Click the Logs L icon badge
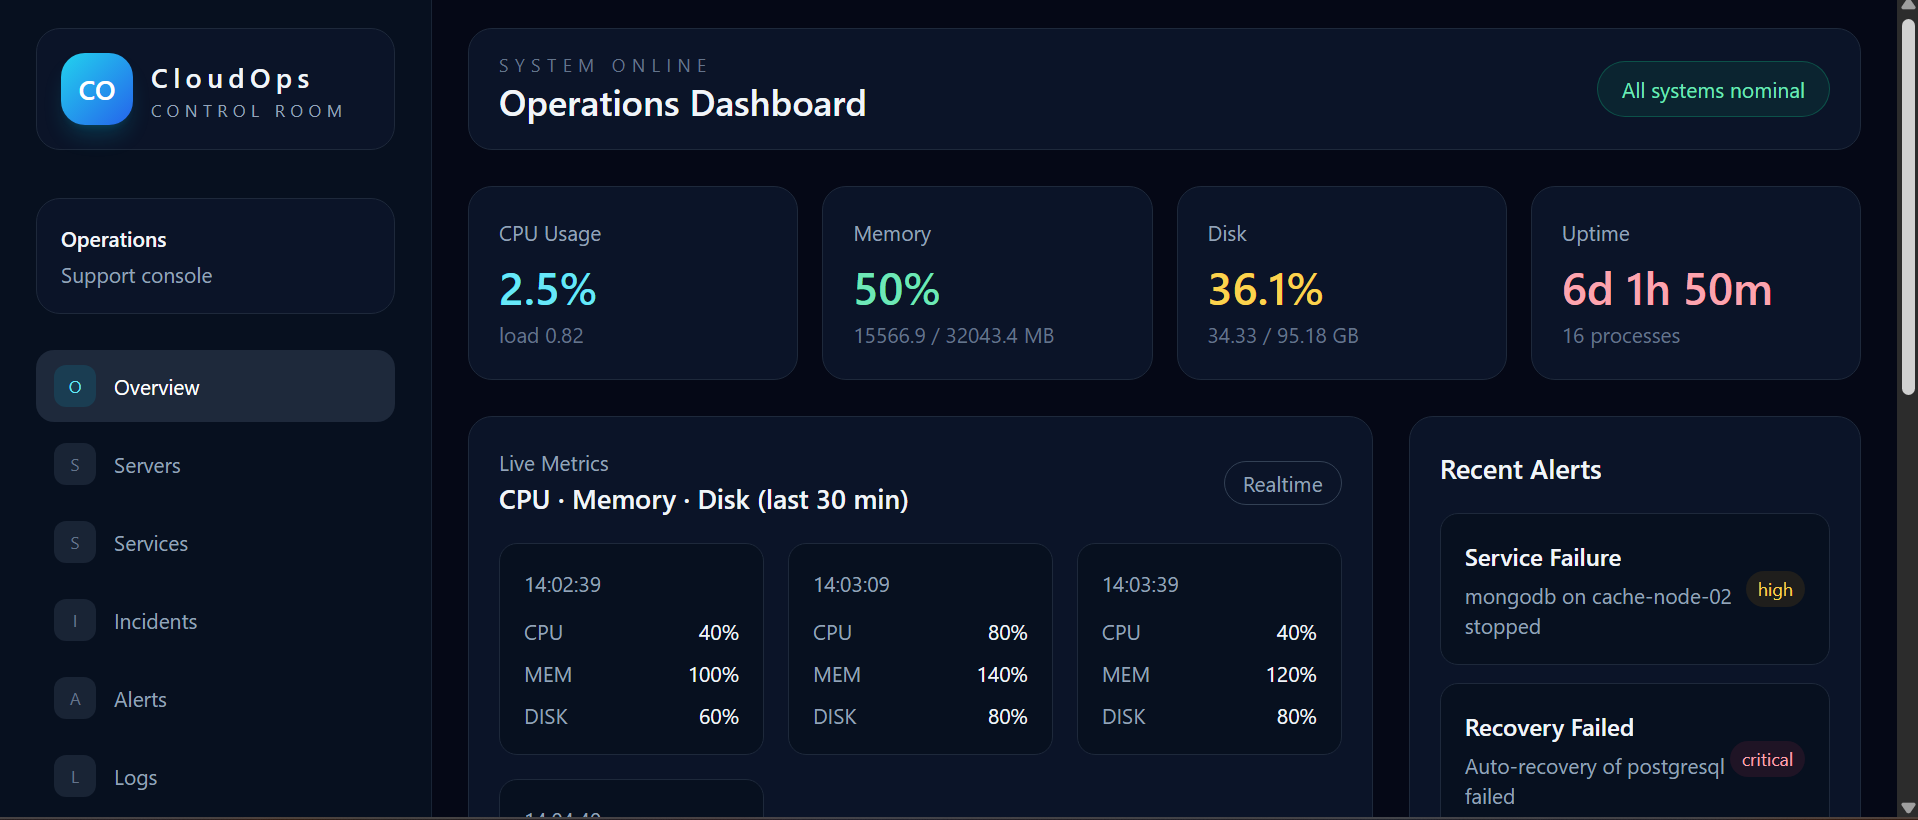 (75, 777)
